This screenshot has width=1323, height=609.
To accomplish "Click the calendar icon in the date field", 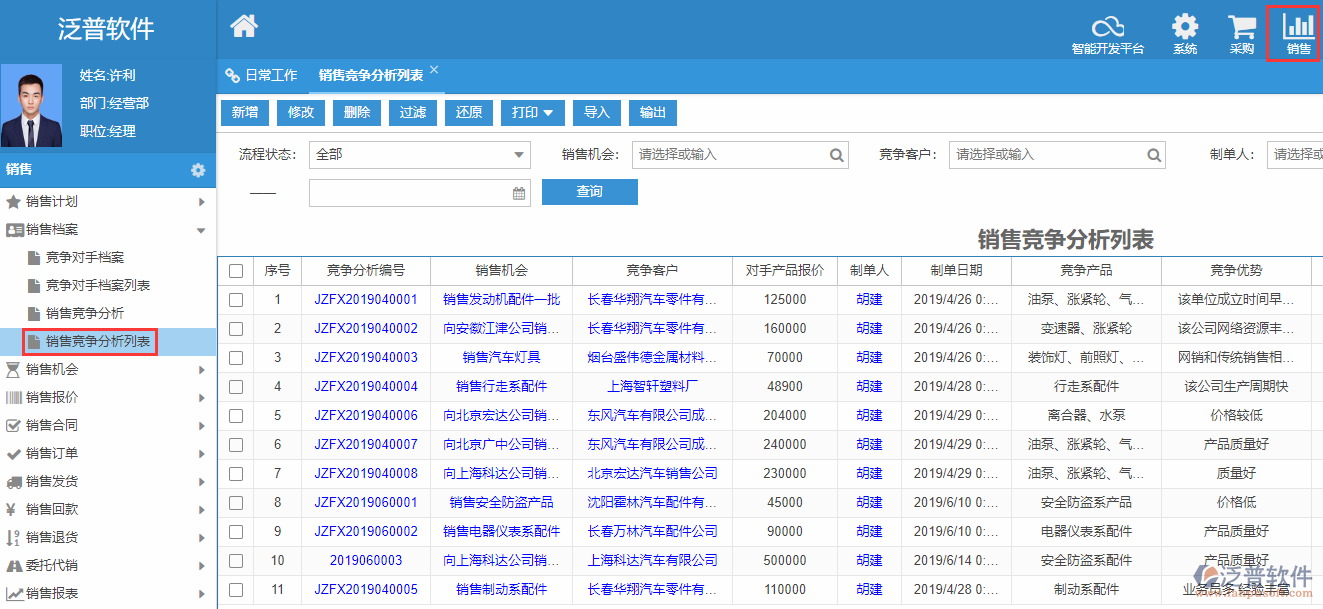I will tap(518, 192).
